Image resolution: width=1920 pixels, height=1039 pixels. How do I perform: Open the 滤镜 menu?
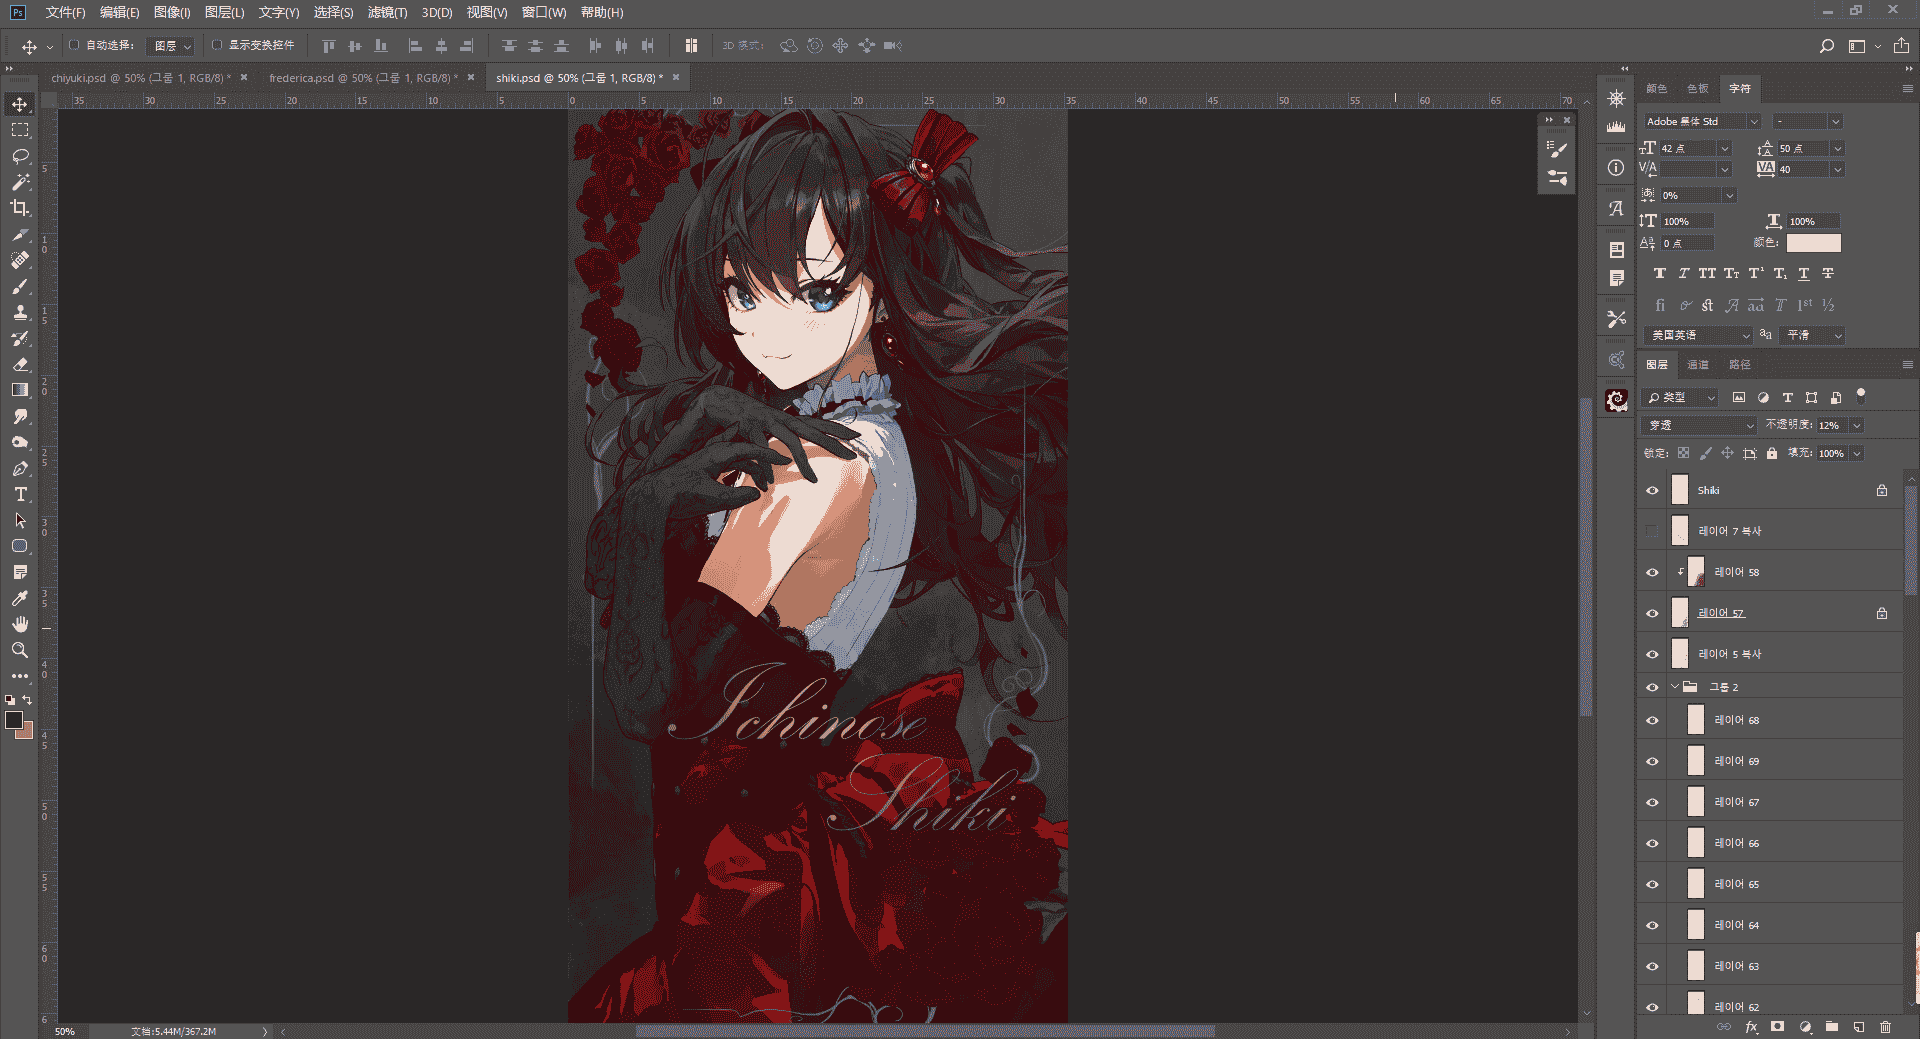387,12
